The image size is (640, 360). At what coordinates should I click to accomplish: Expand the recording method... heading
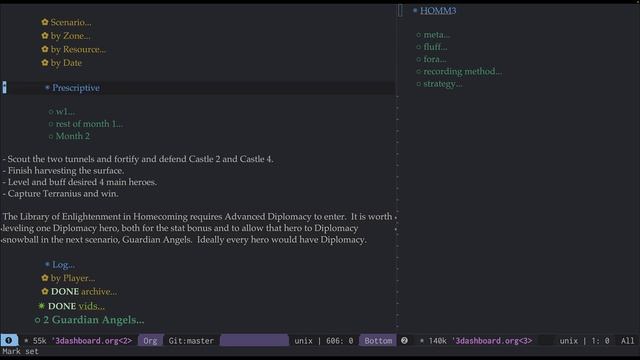pos(462,71)
